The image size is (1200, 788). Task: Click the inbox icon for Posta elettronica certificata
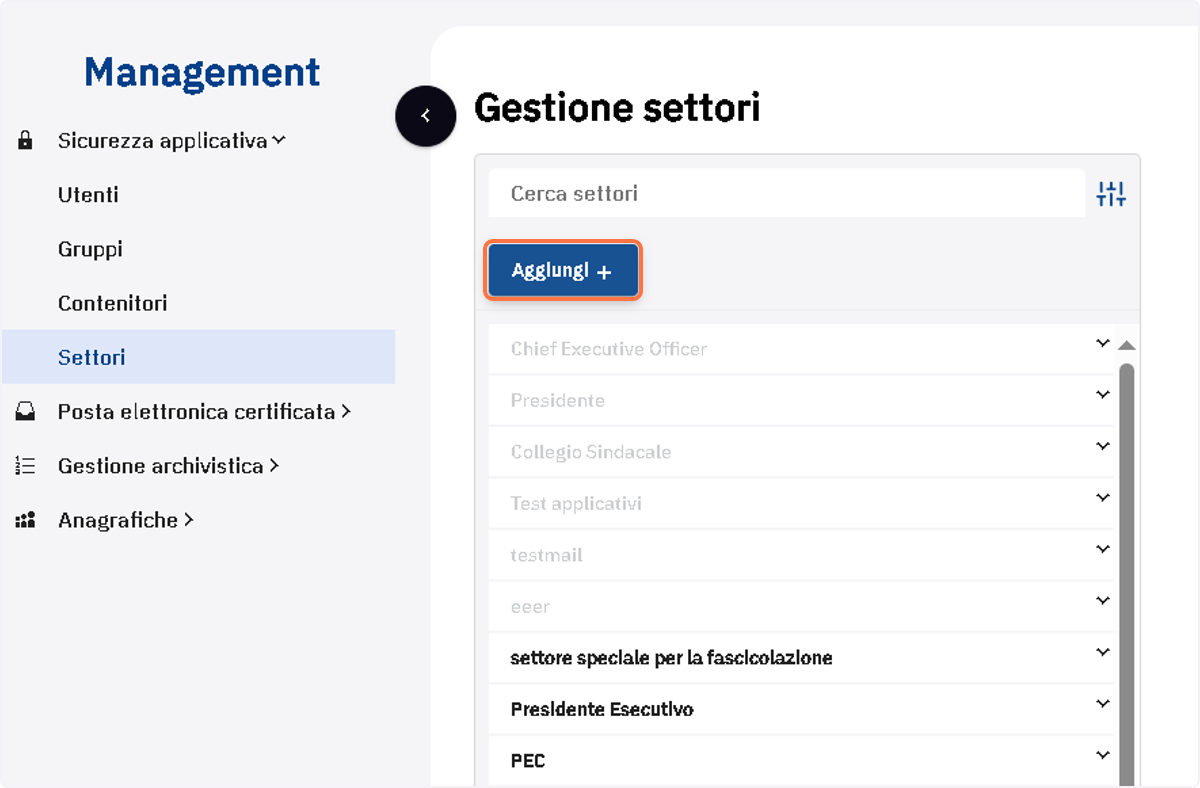tap(26, 411)
